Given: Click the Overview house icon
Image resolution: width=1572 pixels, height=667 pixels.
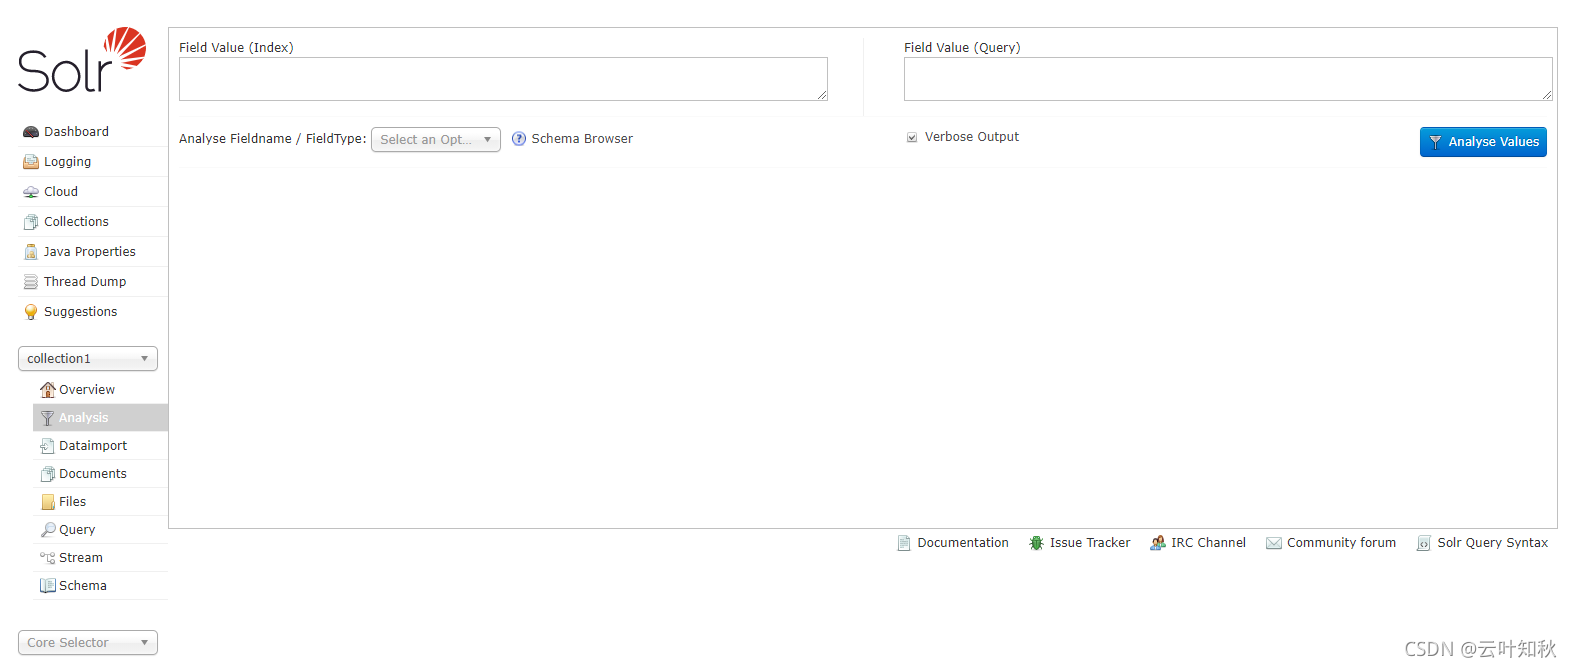Looking at the screenshot, I should click(47, 390).
